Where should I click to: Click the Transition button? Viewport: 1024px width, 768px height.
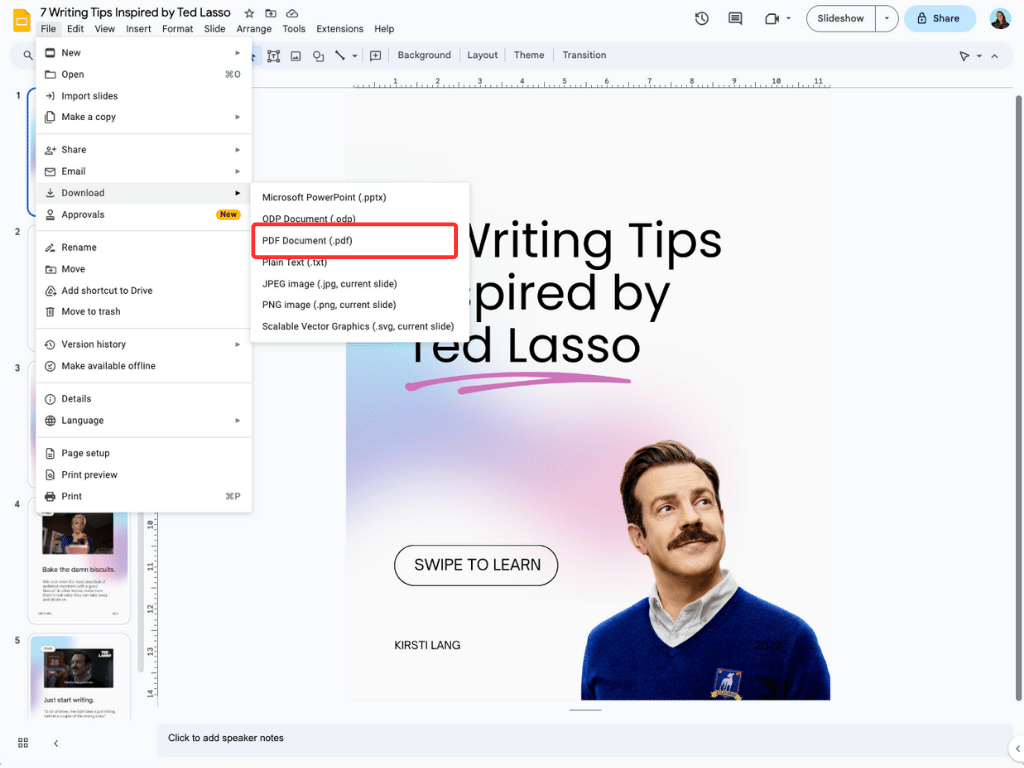pyautogui.click(x=584, y=56)
